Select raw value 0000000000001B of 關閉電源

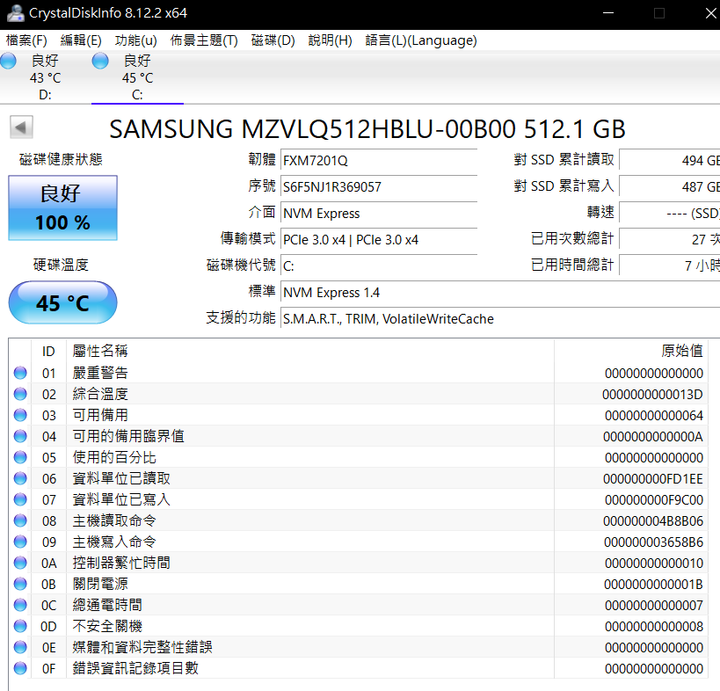click(653, 584)
